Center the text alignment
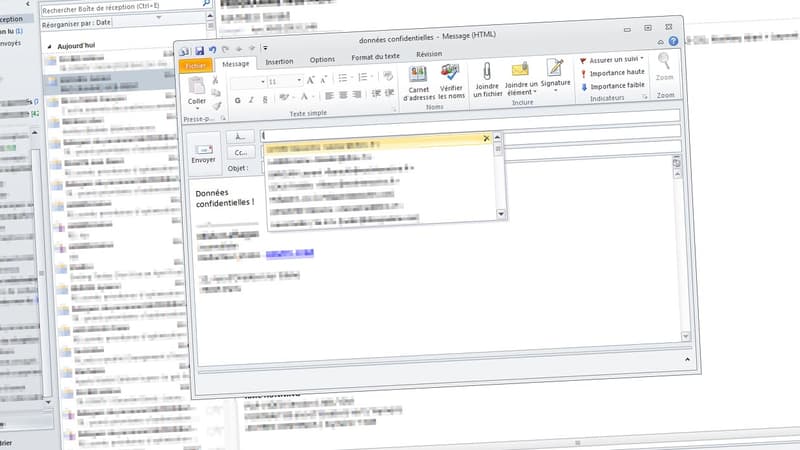 343,95
